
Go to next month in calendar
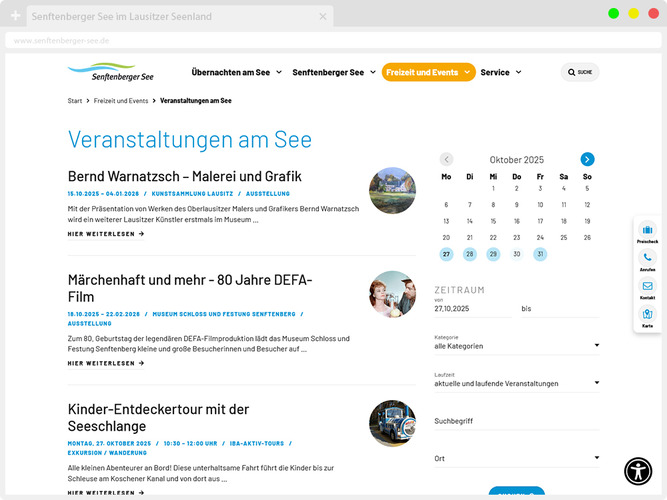point(587,159)
